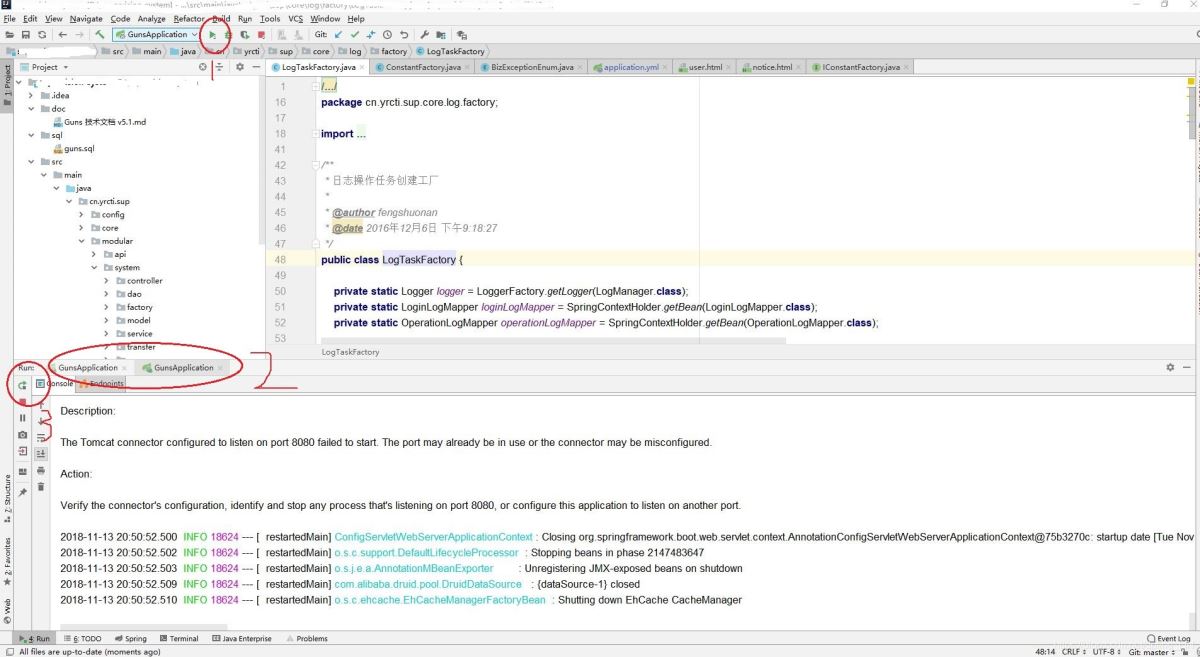Screen dimensions: 1200x657
Task: Open the Refactor menu
Action: click(188, 18)
